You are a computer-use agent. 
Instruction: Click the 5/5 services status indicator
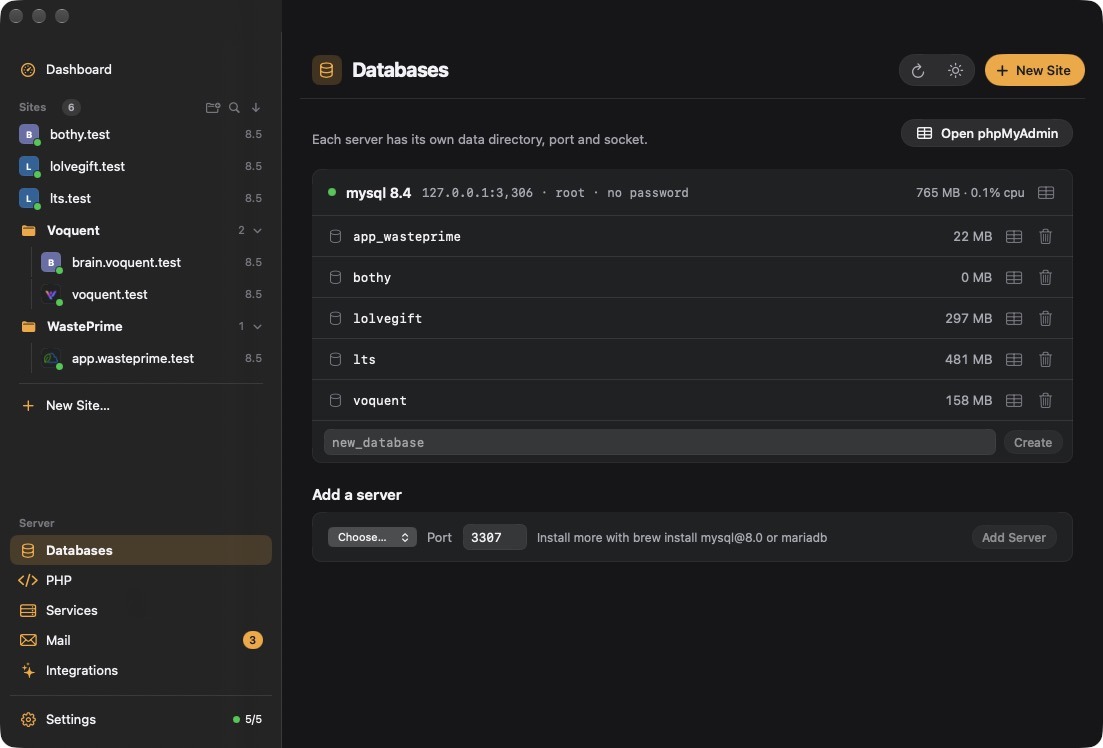tap(248, 719)
